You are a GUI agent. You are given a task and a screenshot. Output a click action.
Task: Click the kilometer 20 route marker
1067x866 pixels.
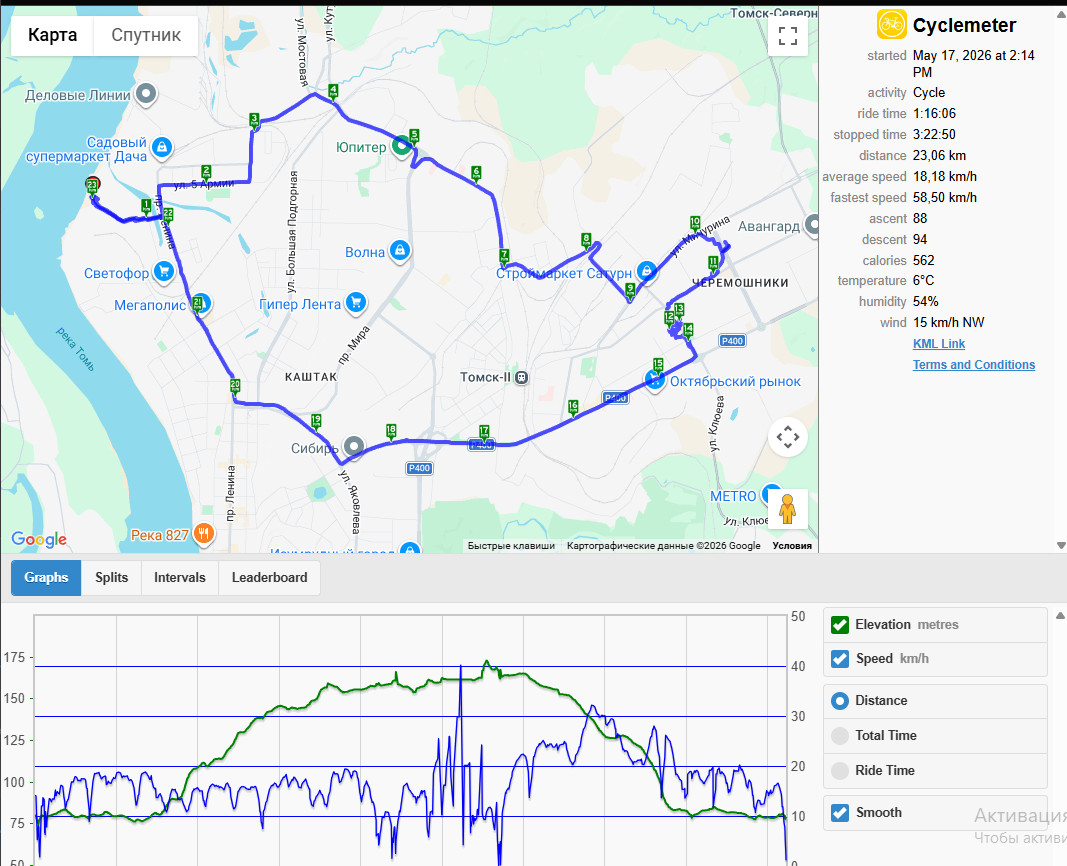pyautogui.click(x=235, y=386)
